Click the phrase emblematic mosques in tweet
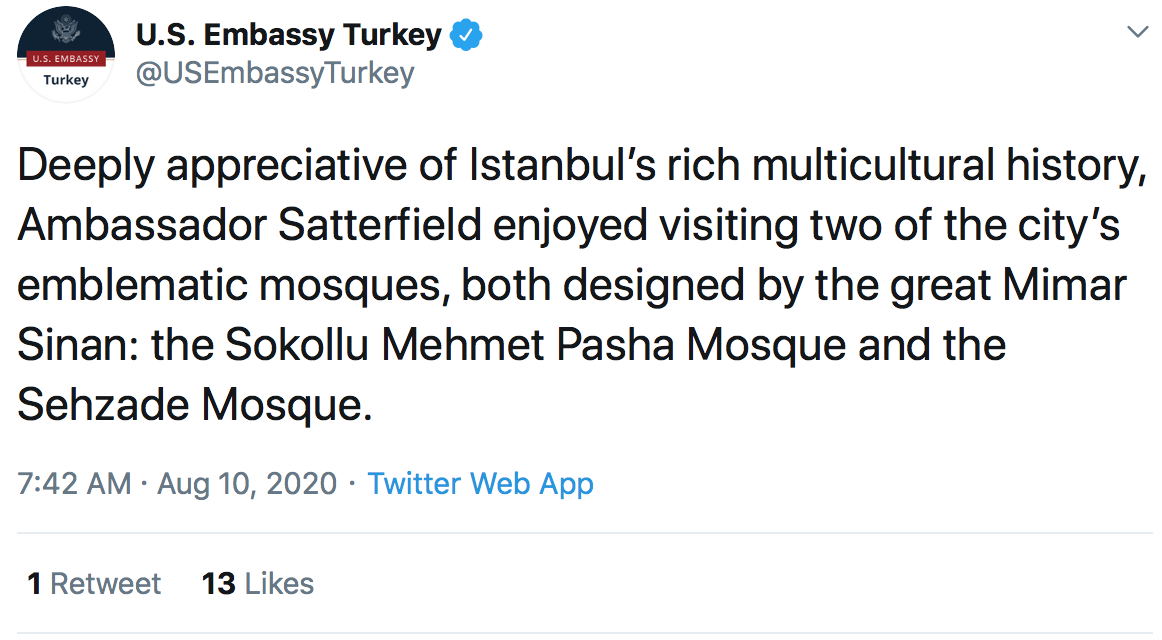This screenshot has width=1162, height=640. point(223,286)
